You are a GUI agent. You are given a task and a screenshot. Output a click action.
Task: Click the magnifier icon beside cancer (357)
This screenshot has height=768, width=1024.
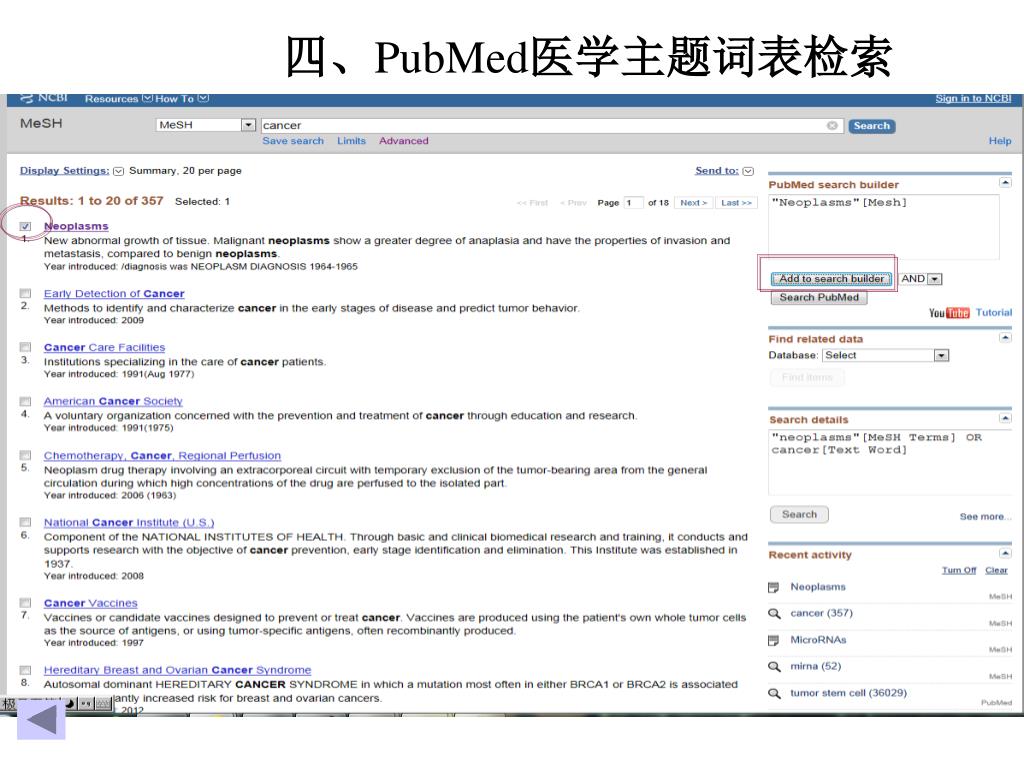click(774, 614)
